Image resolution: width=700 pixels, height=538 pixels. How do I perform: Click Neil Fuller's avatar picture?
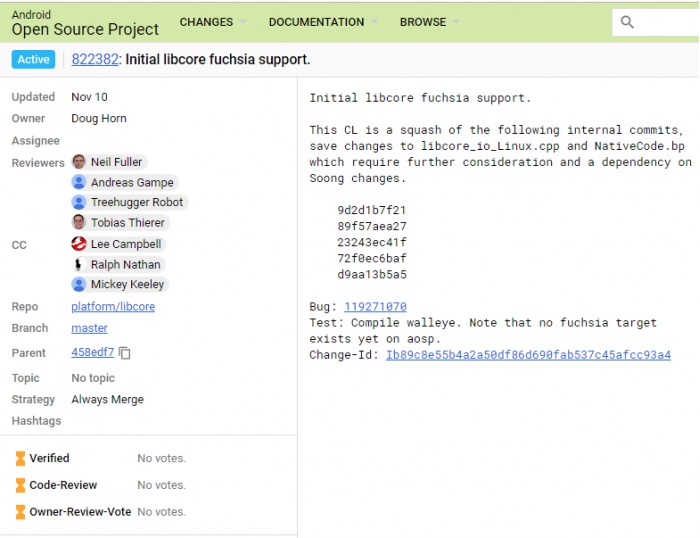(79, 162)
